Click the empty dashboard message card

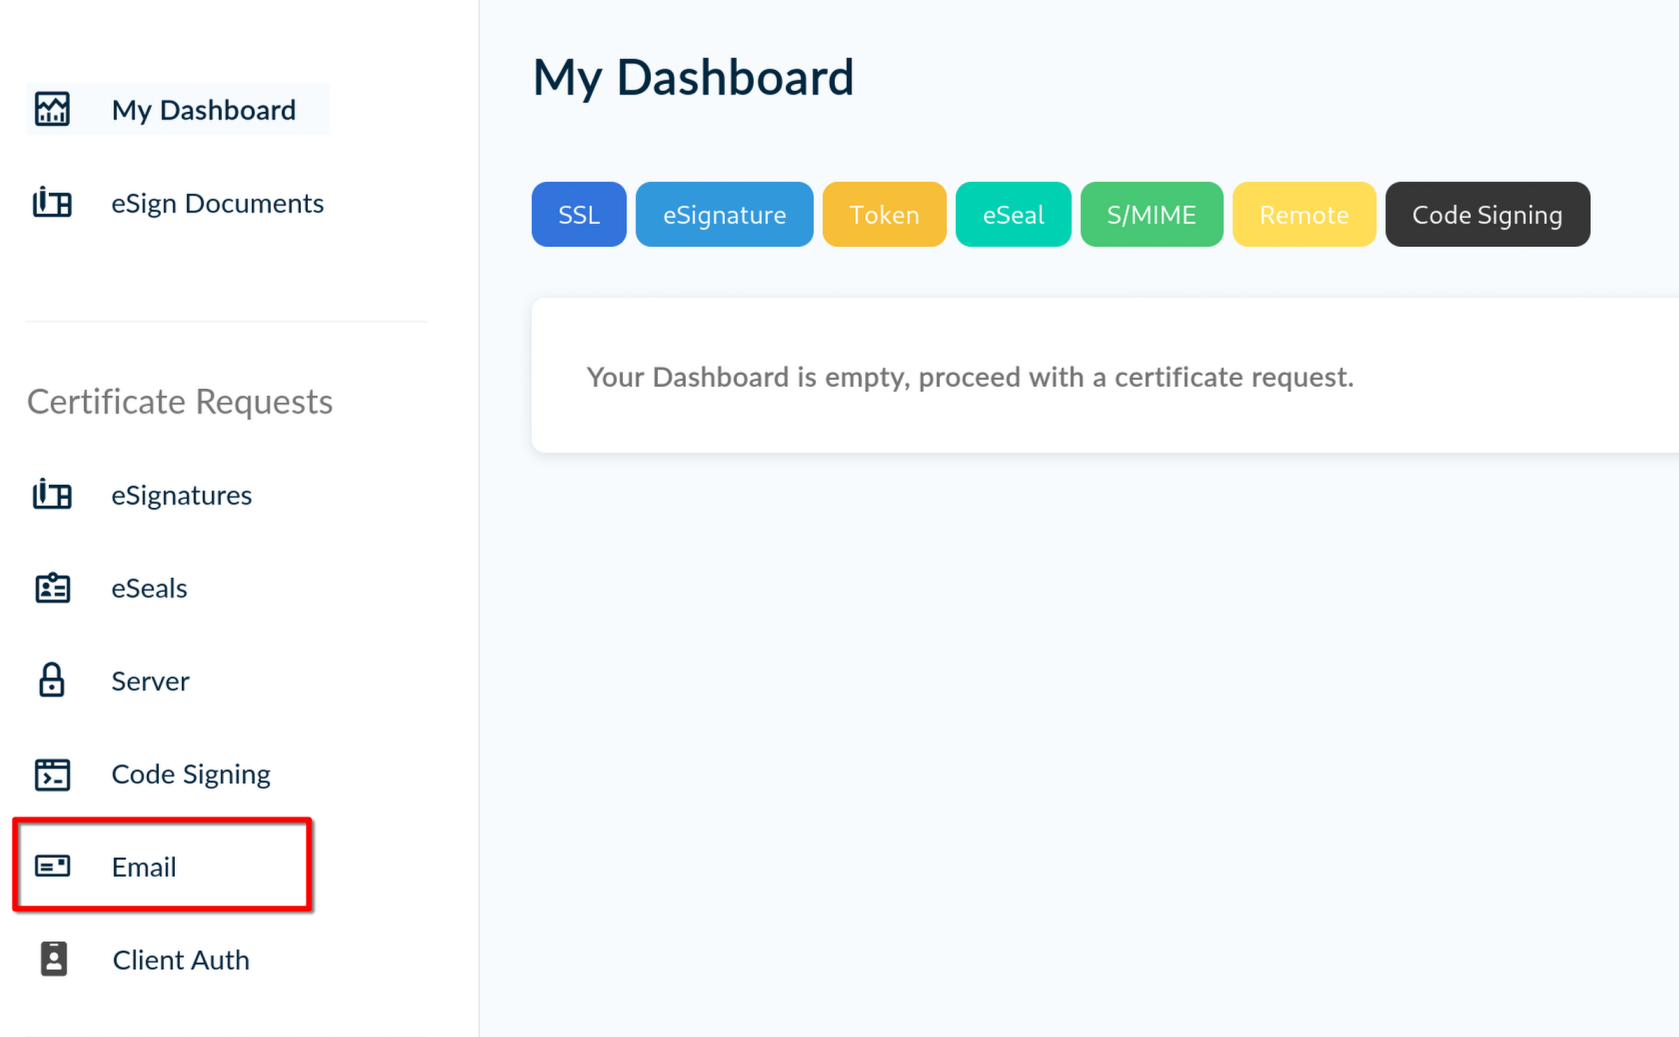pos(1100,376)
